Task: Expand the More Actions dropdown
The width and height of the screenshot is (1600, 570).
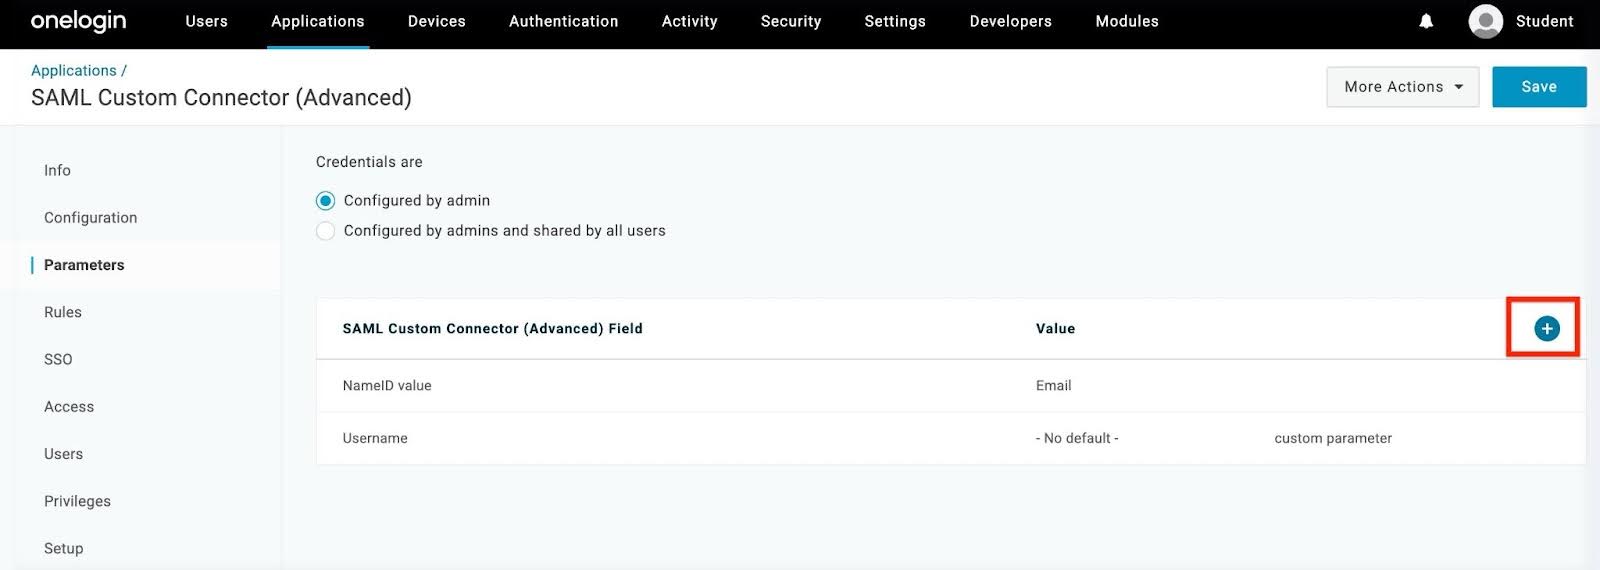Action: pos(1402,87)
